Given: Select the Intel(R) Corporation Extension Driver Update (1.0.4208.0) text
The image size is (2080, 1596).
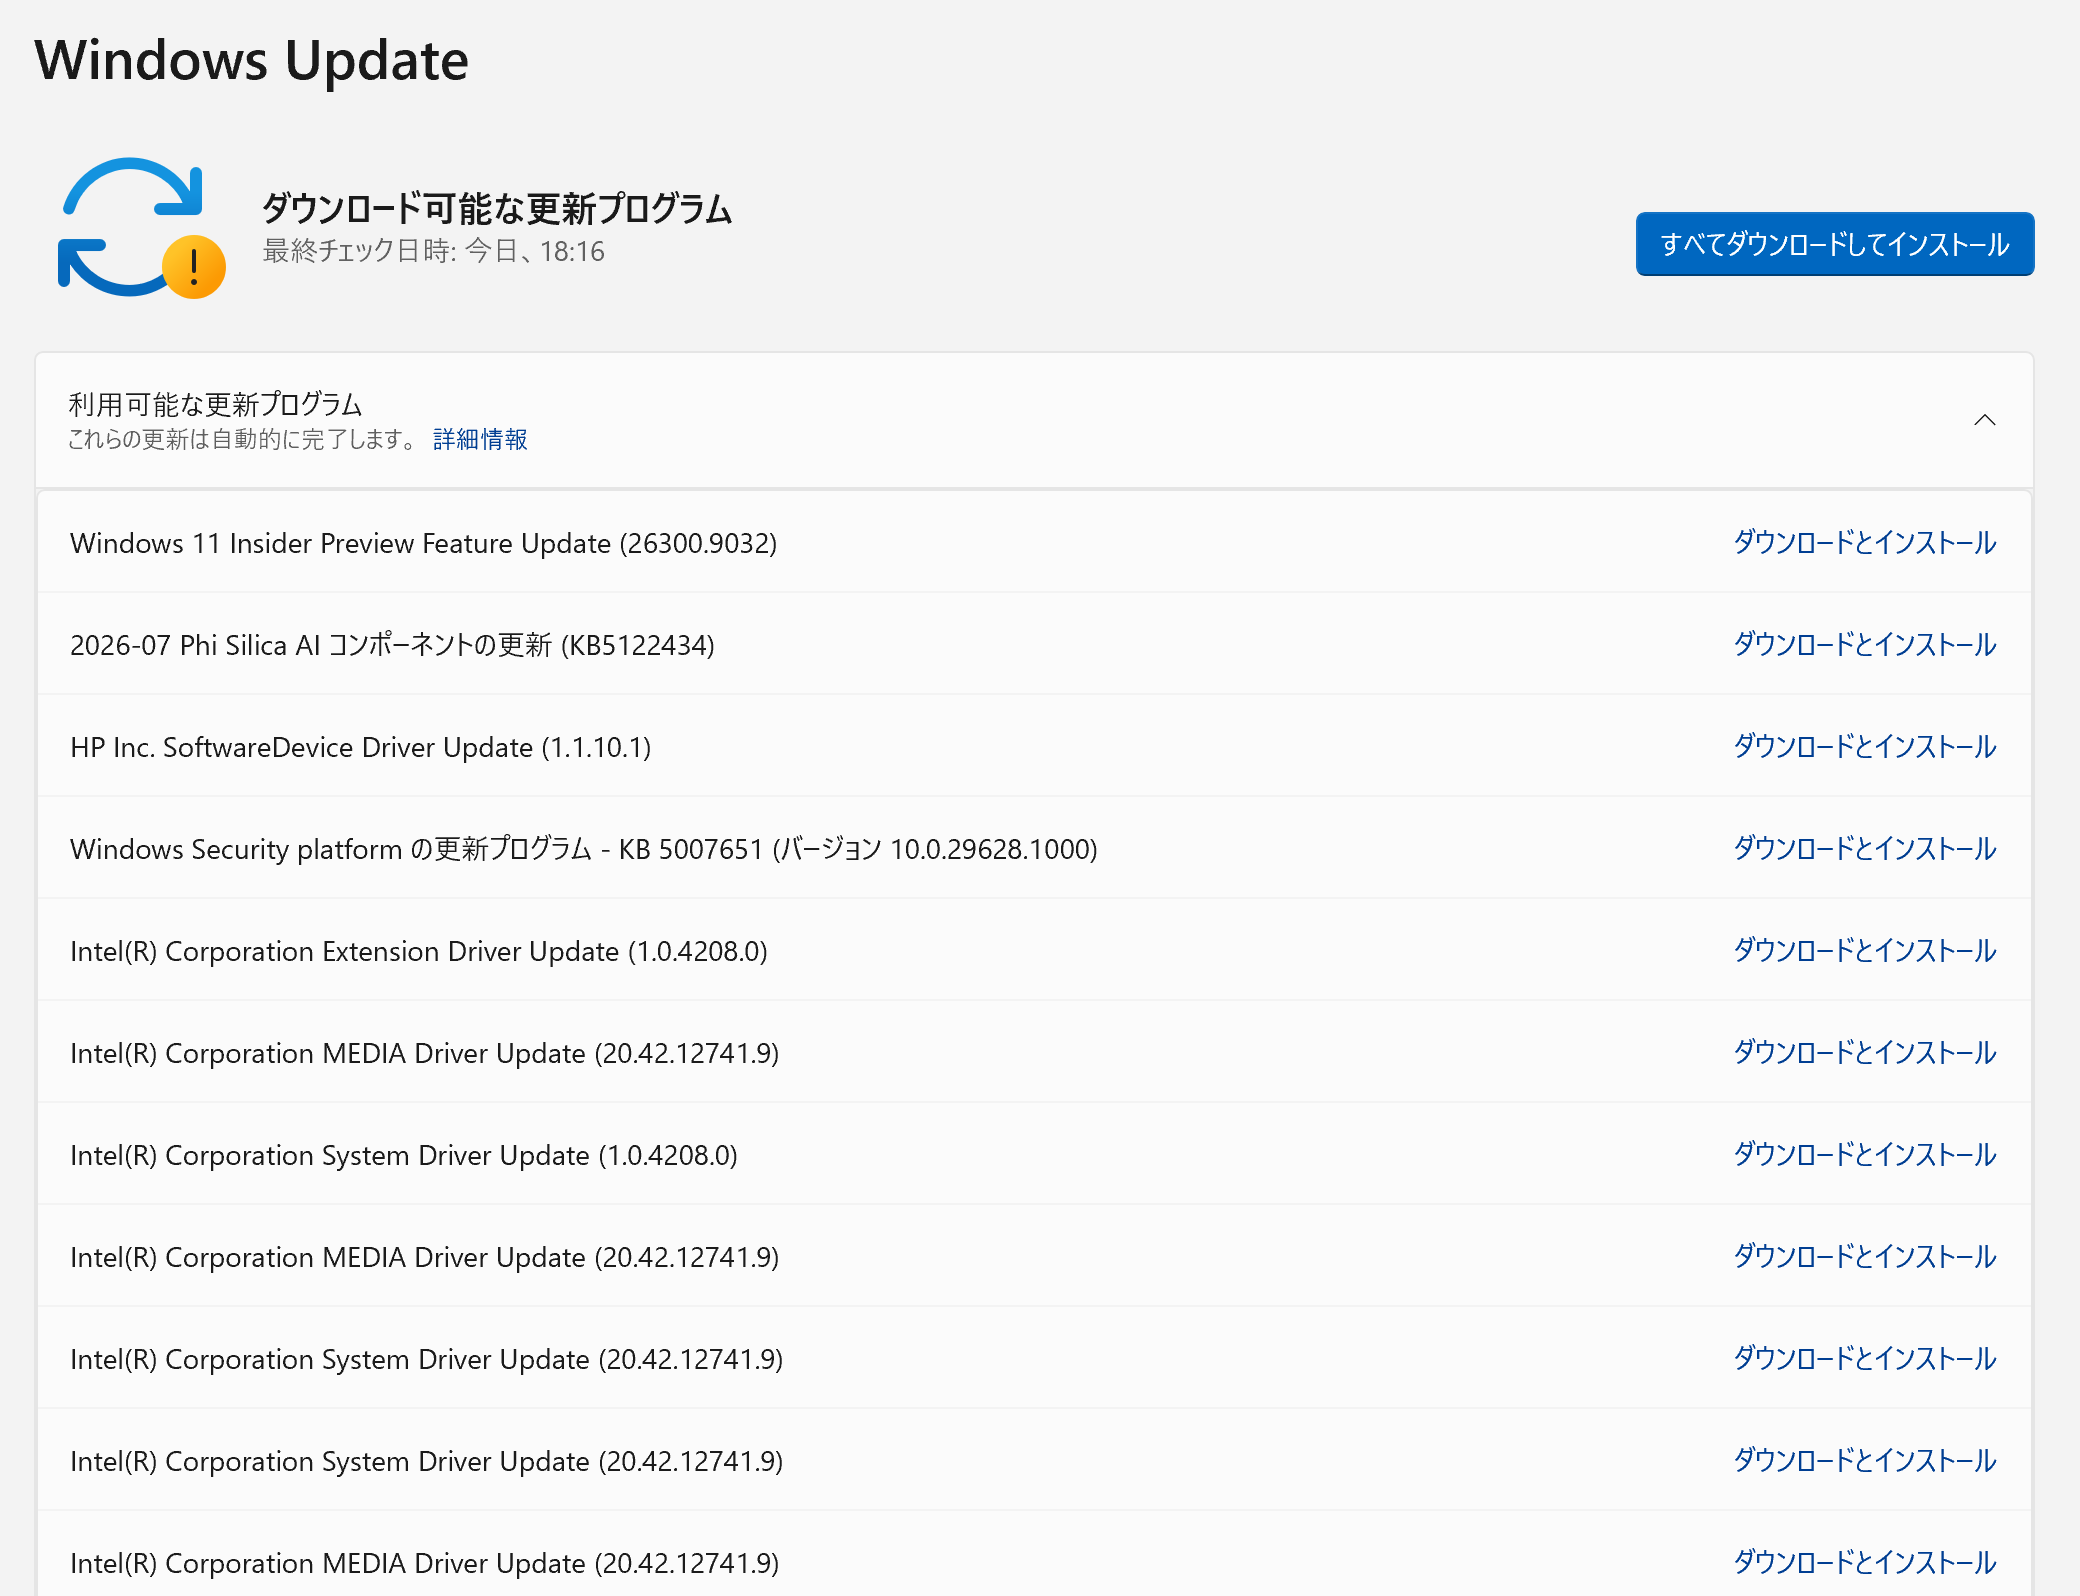Looking at the screenshot, I should (x=418, y=951).
